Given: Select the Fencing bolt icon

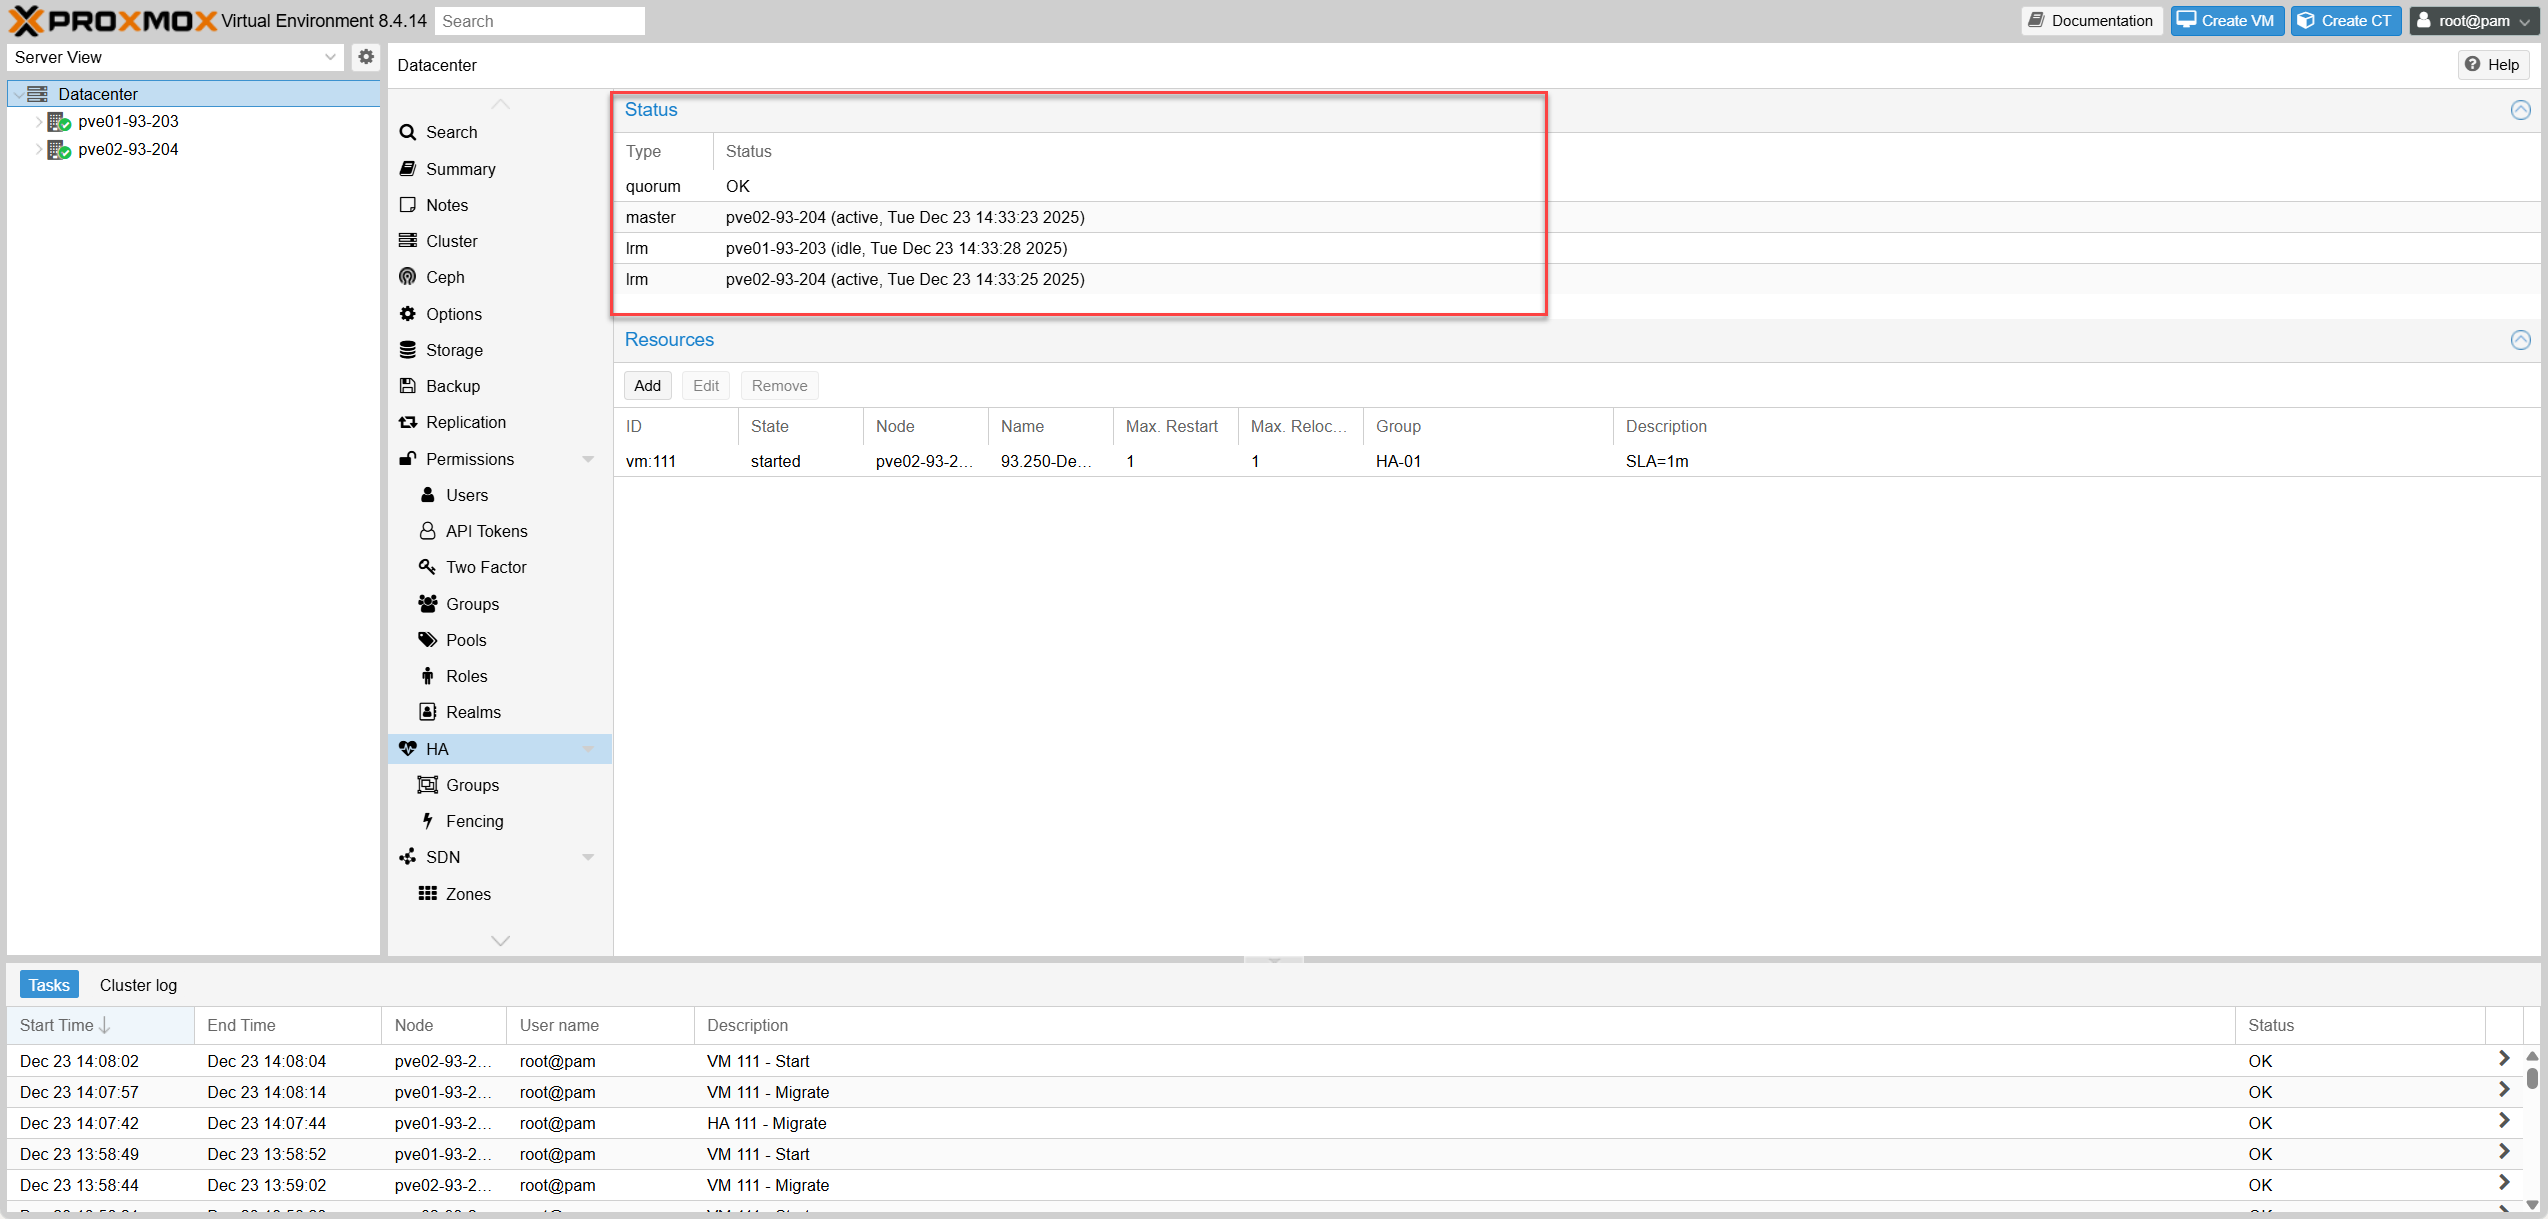Looking at the screenshot, I should click(428, 821).
